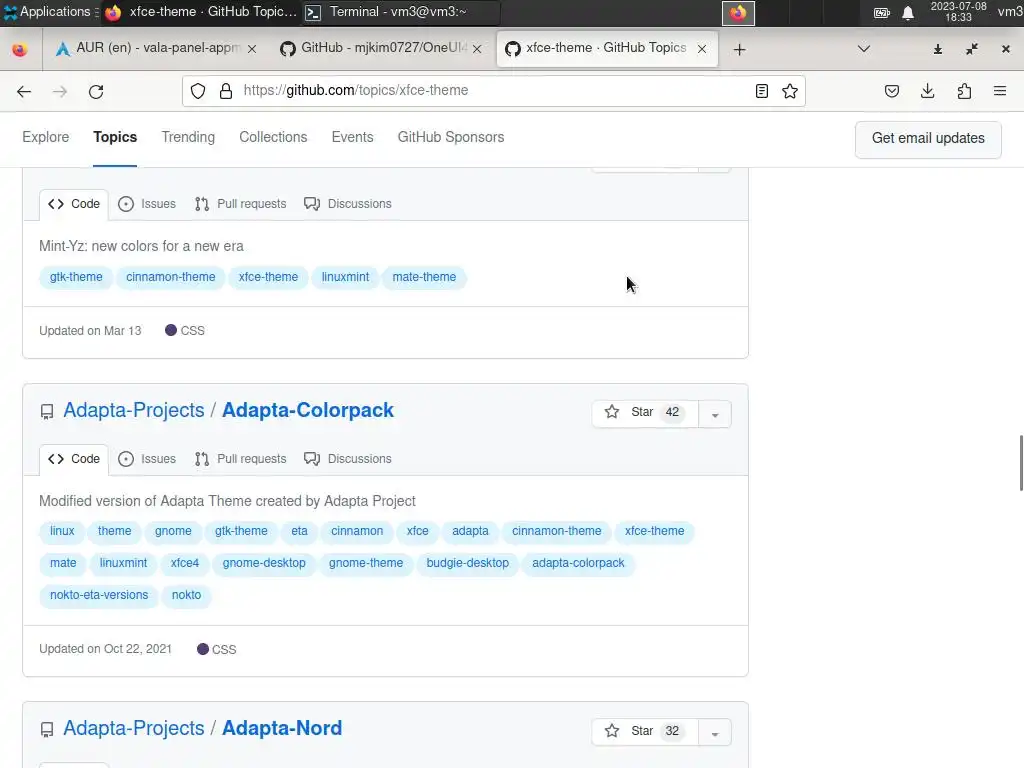Open the extensions puzzle icon
Viewport: 1024px width, 768px height.
(964, 91)
